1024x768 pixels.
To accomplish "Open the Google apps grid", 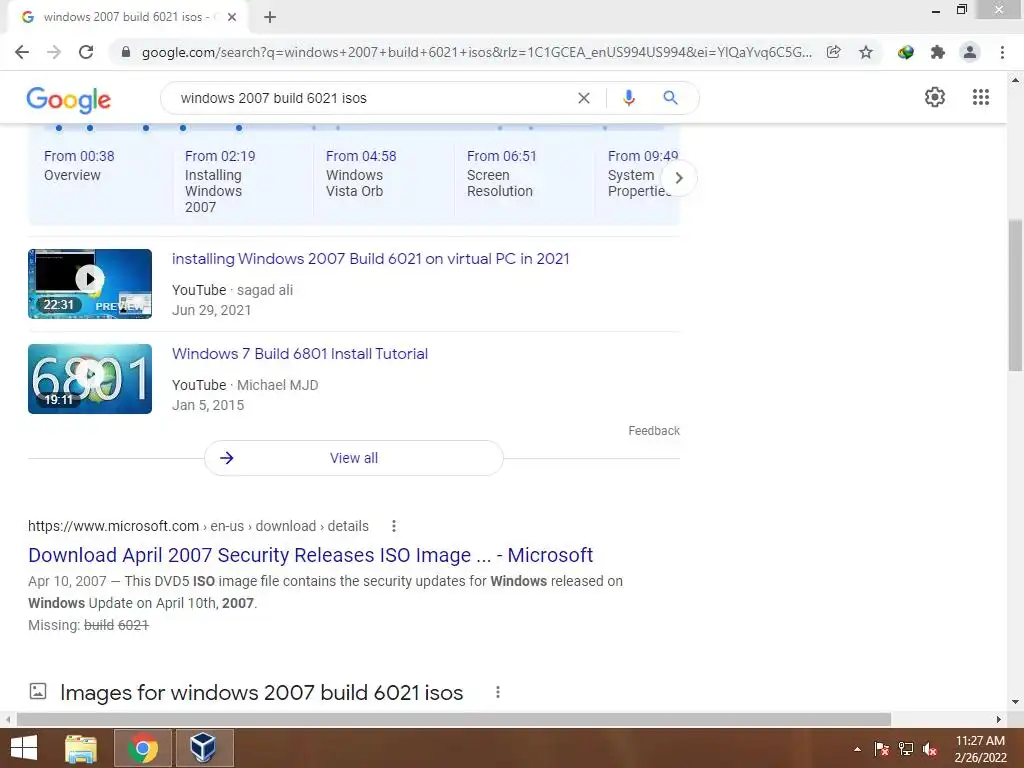I will coord(981,97).
